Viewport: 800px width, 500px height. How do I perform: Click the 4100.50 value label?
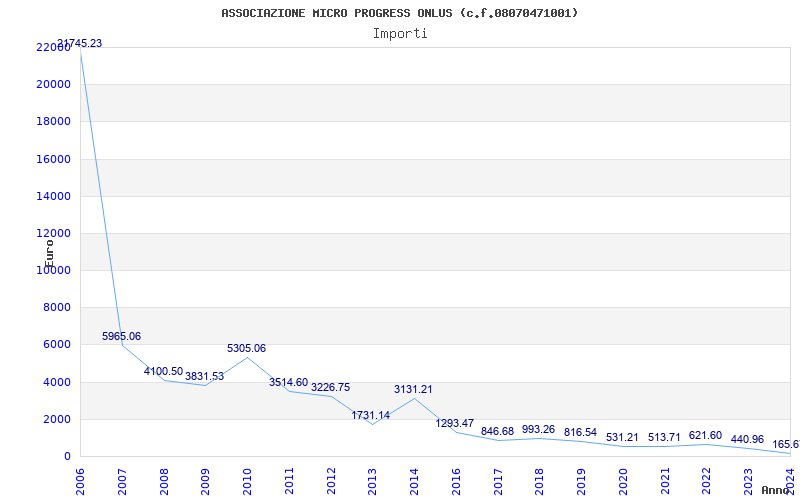click(x=163, y=371)
